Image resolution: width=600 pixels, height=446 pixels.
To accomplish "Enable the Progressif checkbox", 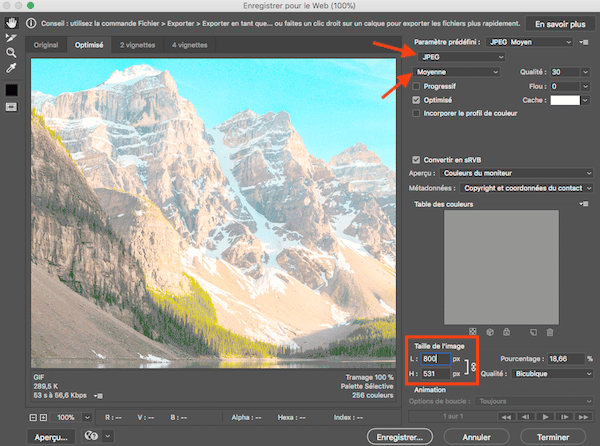I will tap(417, 86).
